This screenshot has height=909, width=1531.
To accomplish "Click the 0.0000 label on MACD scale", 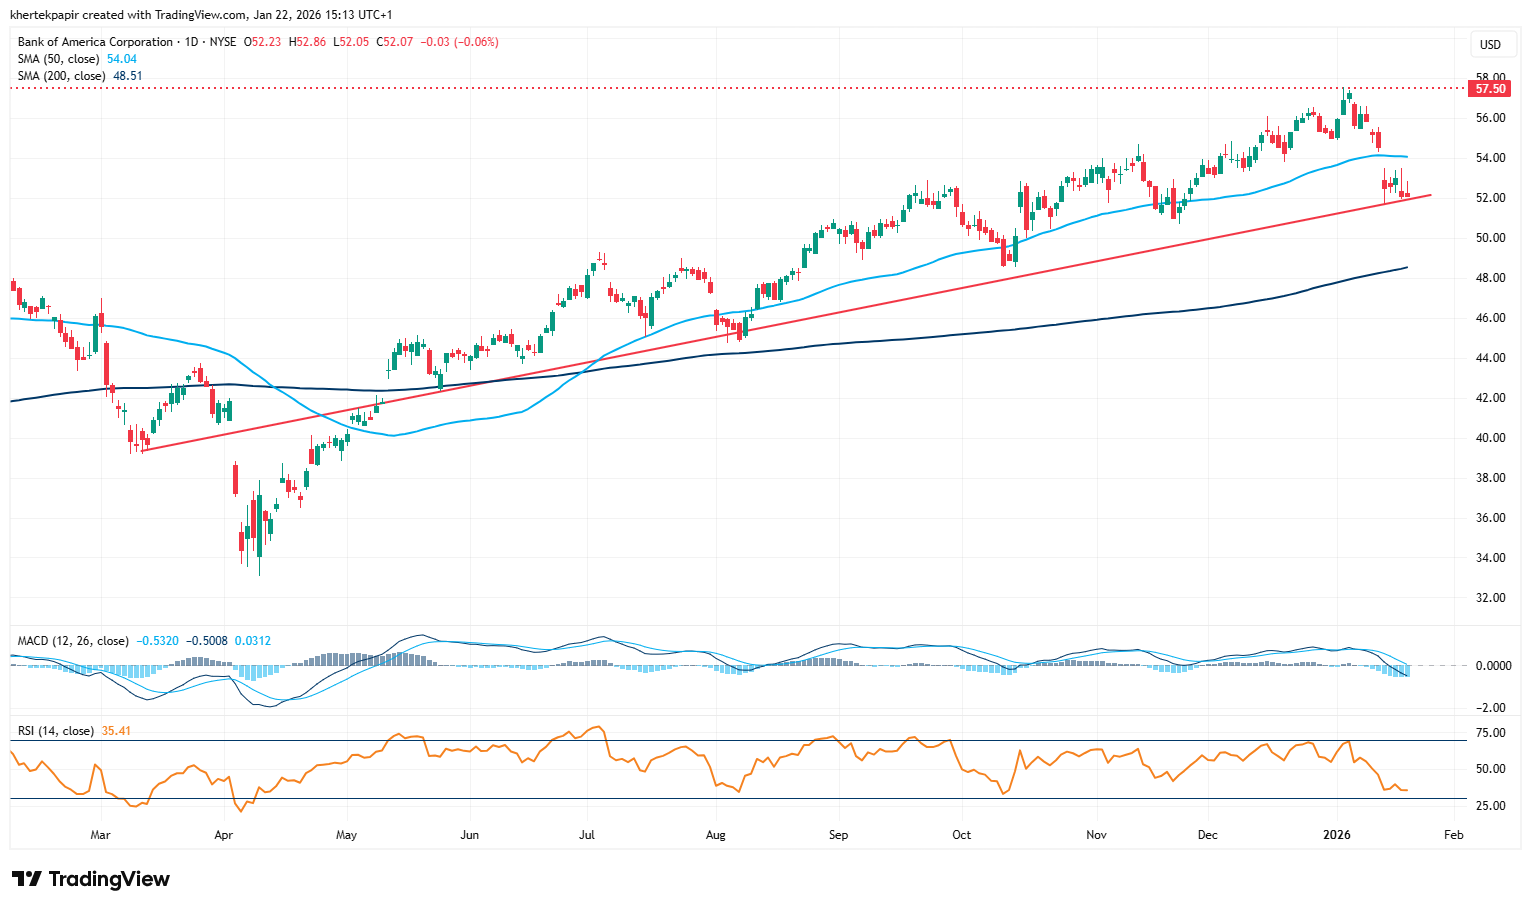I will [1493, 666].
